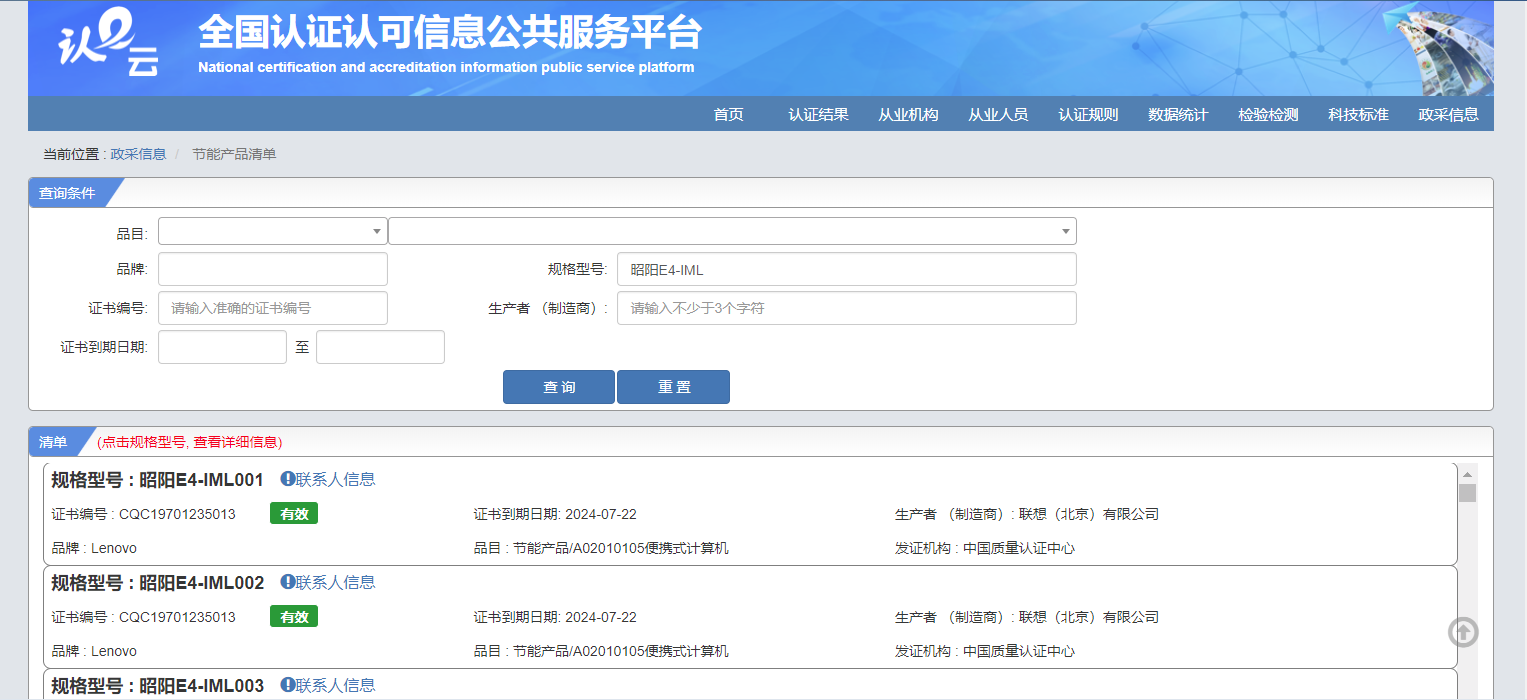Select 检验检测 in the navigation bar
The height and width of the screenshot is (700, 1527).
[x=1268, y=114]
